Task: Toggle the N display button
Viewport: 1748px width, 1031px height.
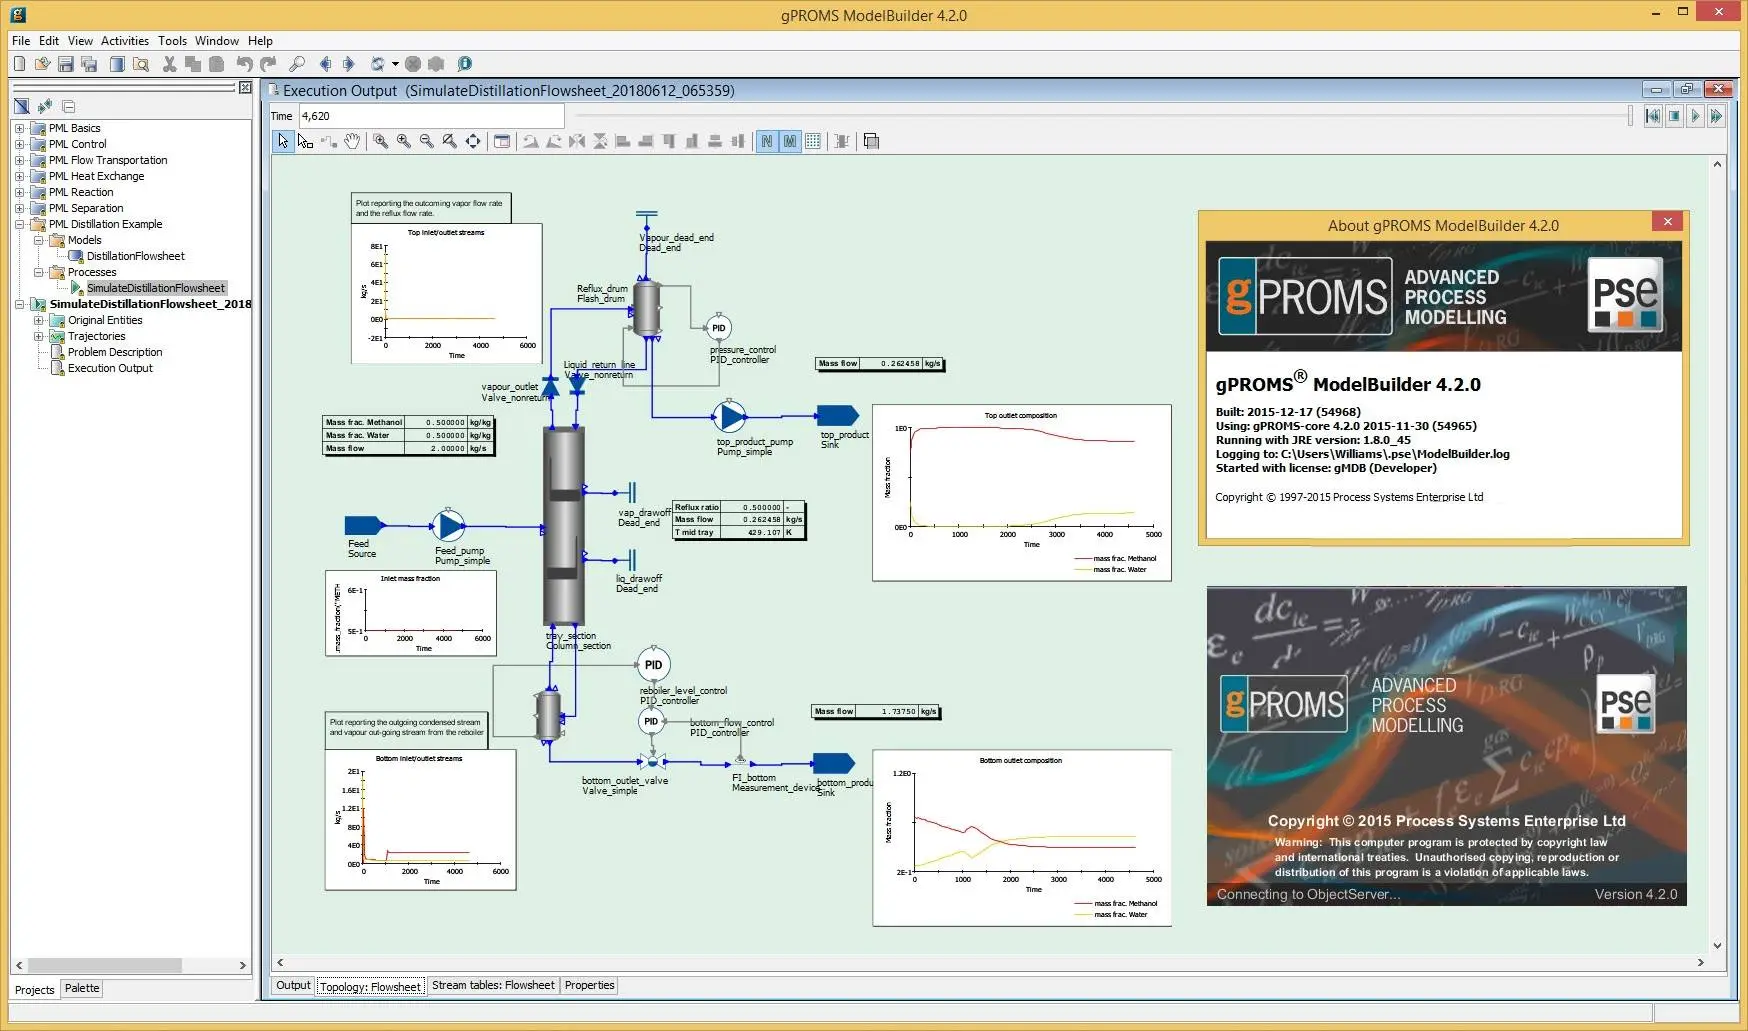Action: tap(766, 141)
